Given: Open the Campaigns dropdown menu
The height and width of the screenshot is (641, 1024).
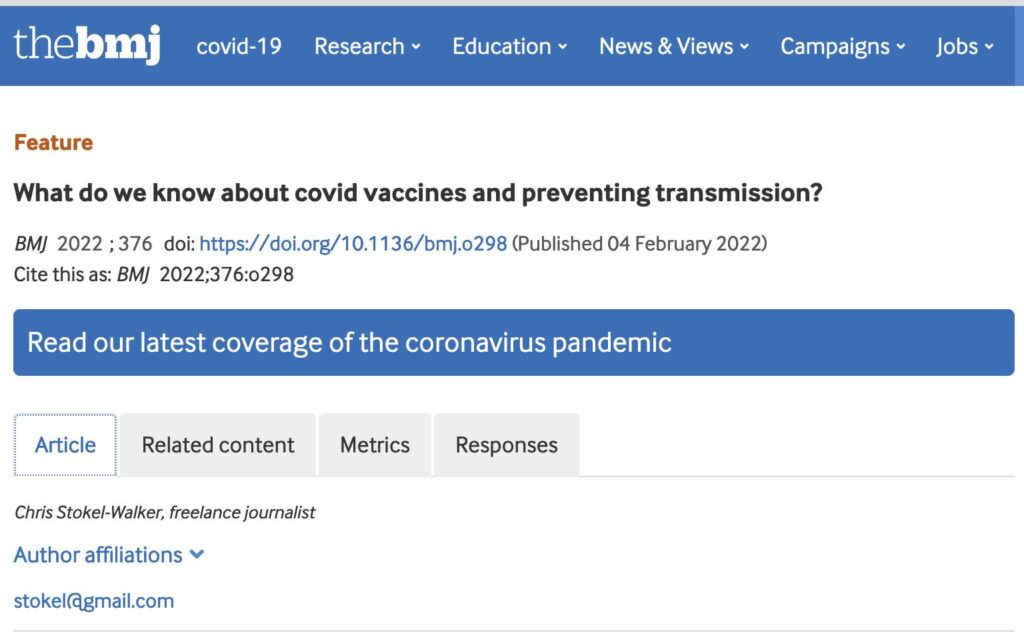Looking at the screenshot, I should coord(843,46).
